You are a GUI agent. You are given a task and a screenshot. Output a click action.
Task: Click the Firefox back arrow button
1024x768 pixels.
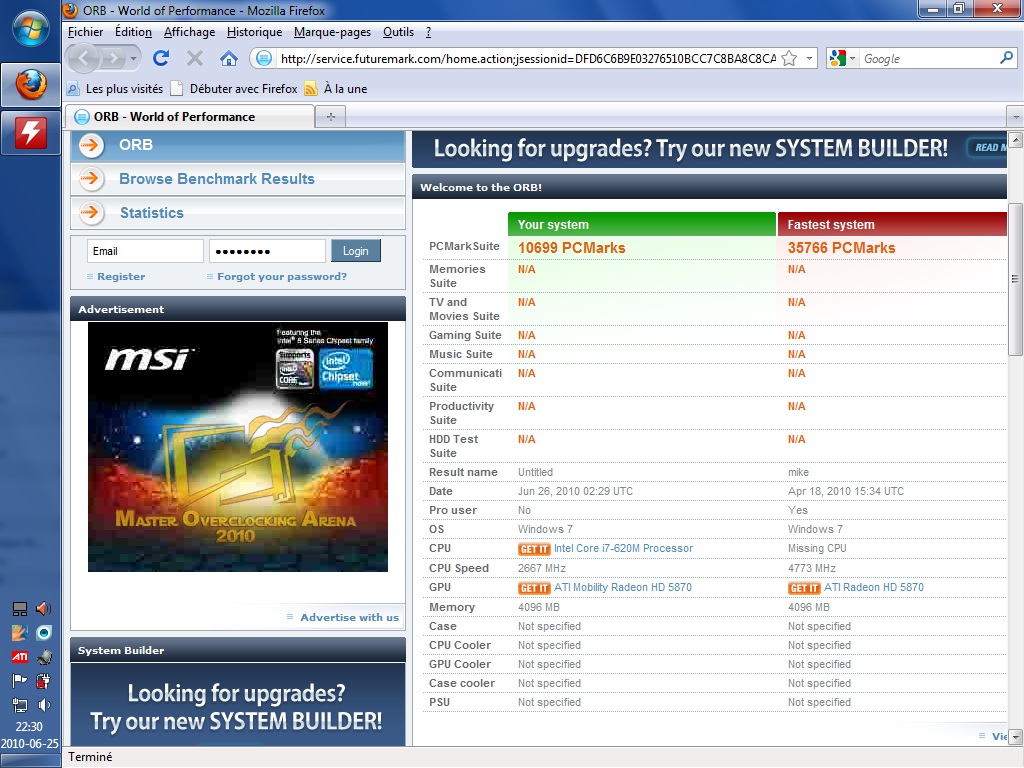click(x=83, y=59)
